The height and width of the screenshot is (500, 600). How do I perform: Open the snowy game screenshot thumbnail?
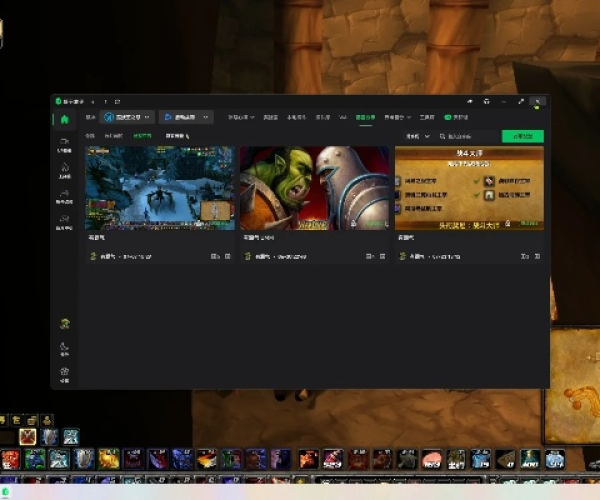click(x=160, y=188)
